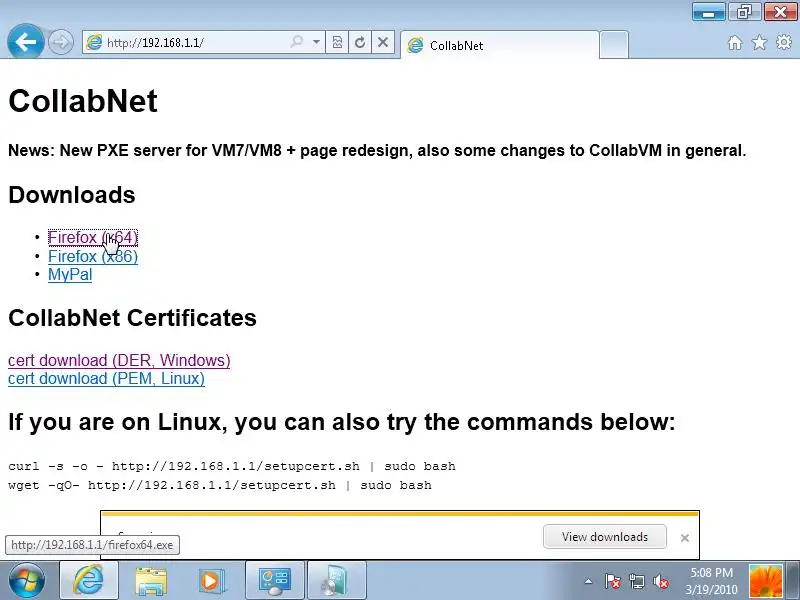The width and height of the screenshot is (800, 600).
Task: Show hidden tray icons arrow
Action: coord(588,581)
